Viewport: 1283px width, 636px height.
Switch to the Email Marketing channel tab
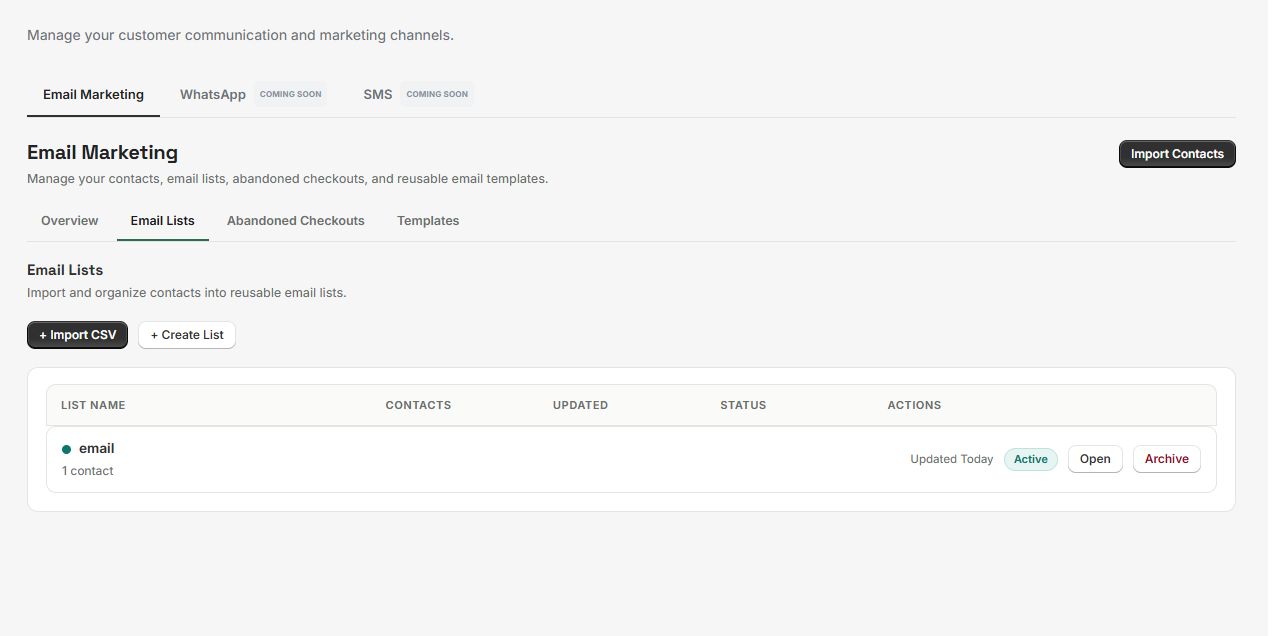tap(93, 95)
